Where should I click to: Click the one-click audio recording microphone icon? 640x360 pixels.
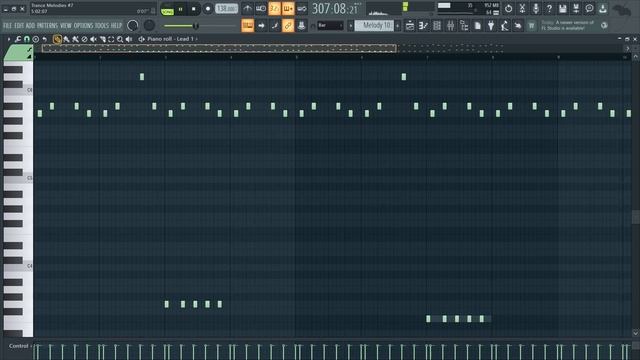click(536, 9)
